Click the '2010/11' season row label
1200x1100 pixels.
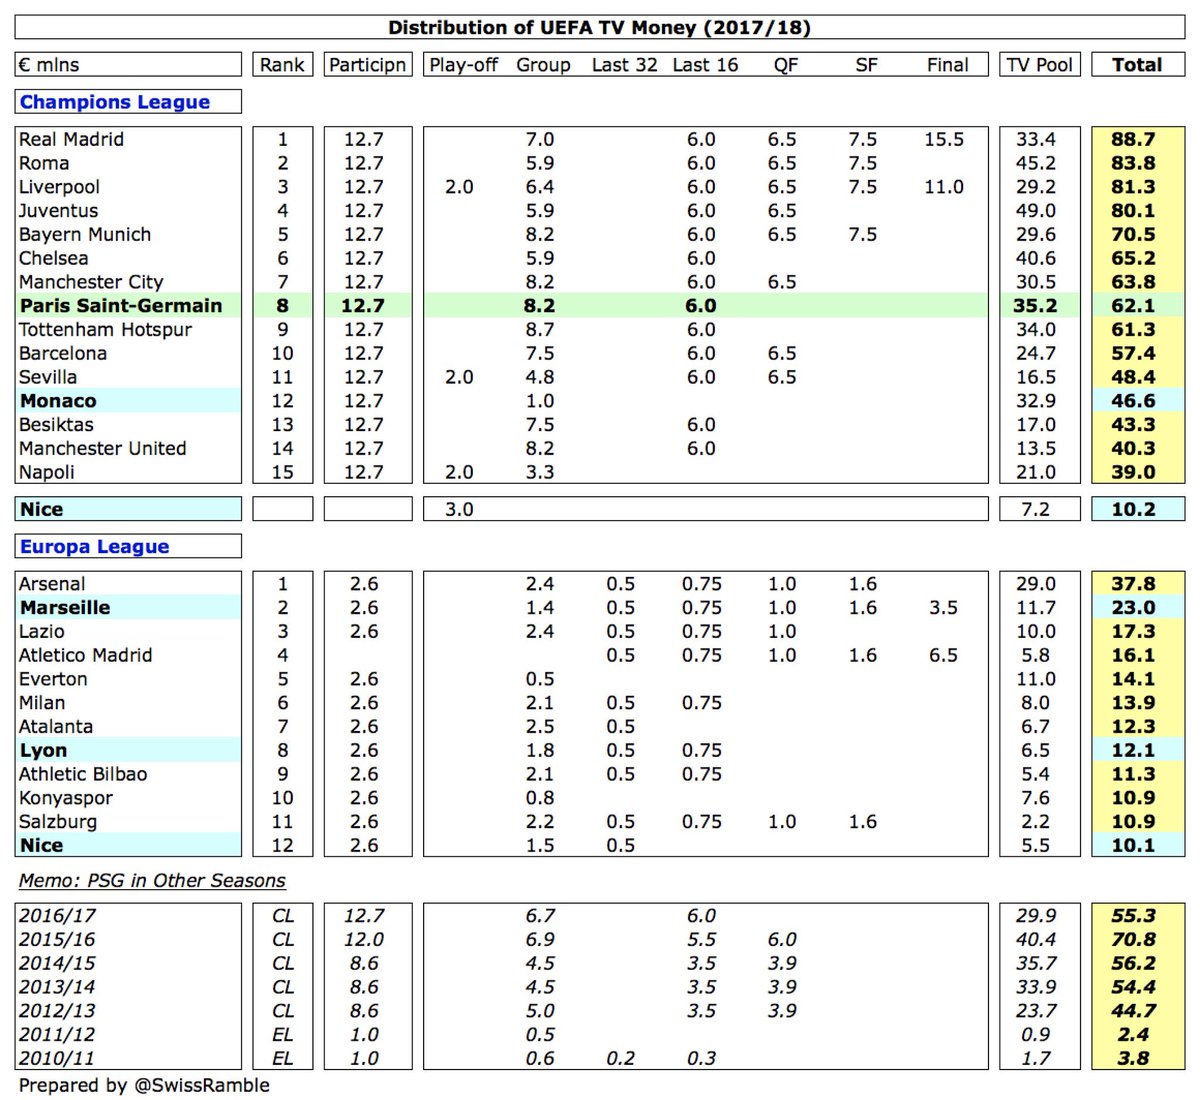tap(58, 1059)
